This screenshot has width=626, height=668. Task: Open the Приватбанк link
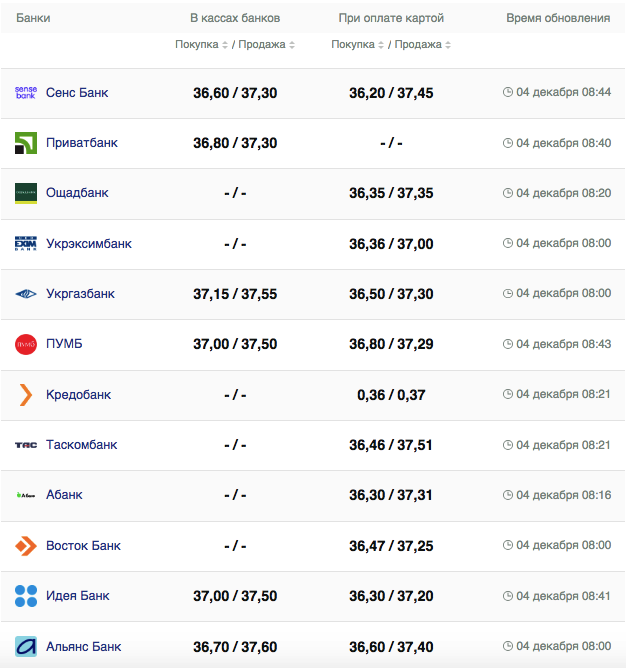coord(82,143)
